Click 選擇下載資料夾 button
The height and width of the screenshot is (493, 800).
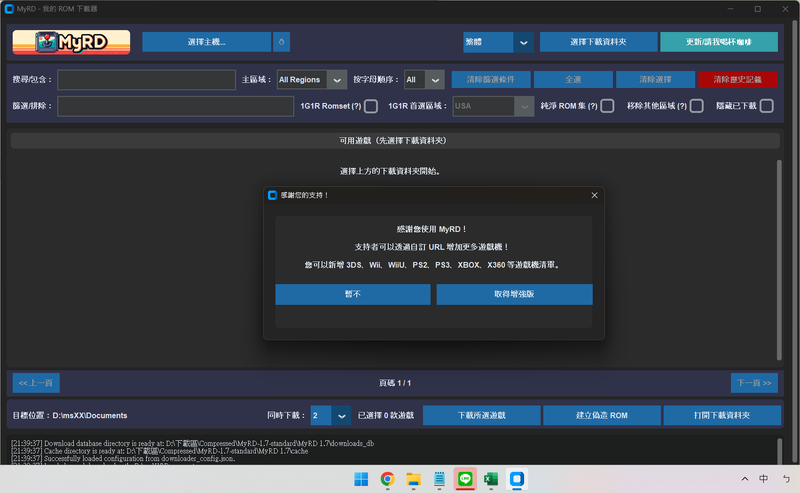coord(598,42)
